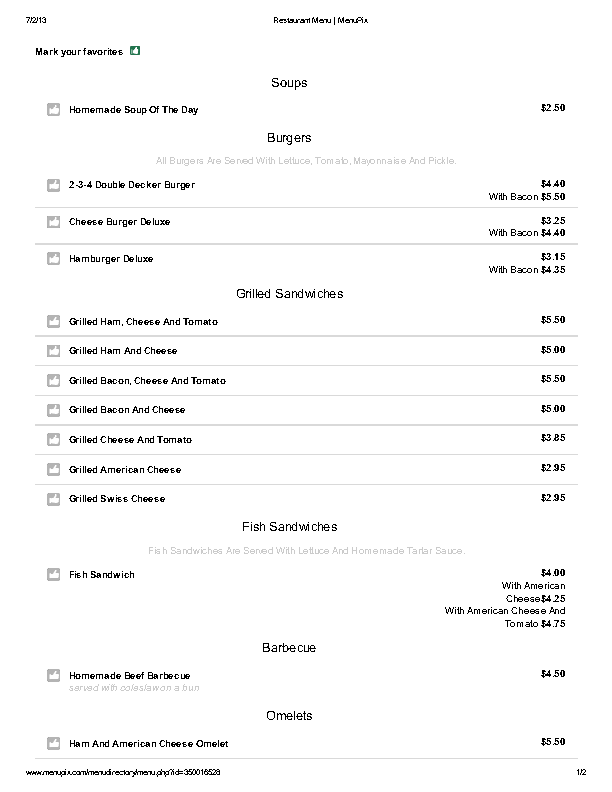Click the Fish Sandwich item name
The height and width of the screenshot is (792, 612).
pos(101,575)
